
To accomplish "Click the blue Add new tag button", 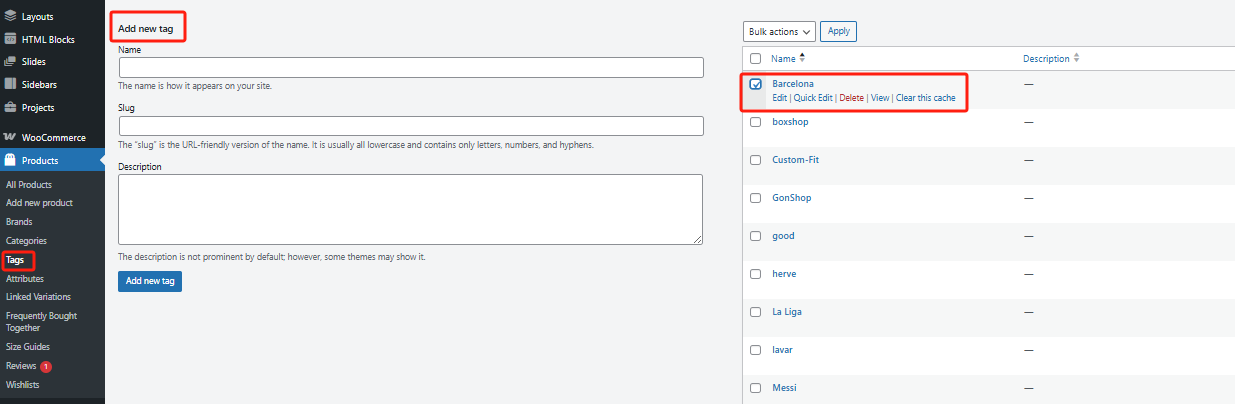I will [x=149, y=282].
